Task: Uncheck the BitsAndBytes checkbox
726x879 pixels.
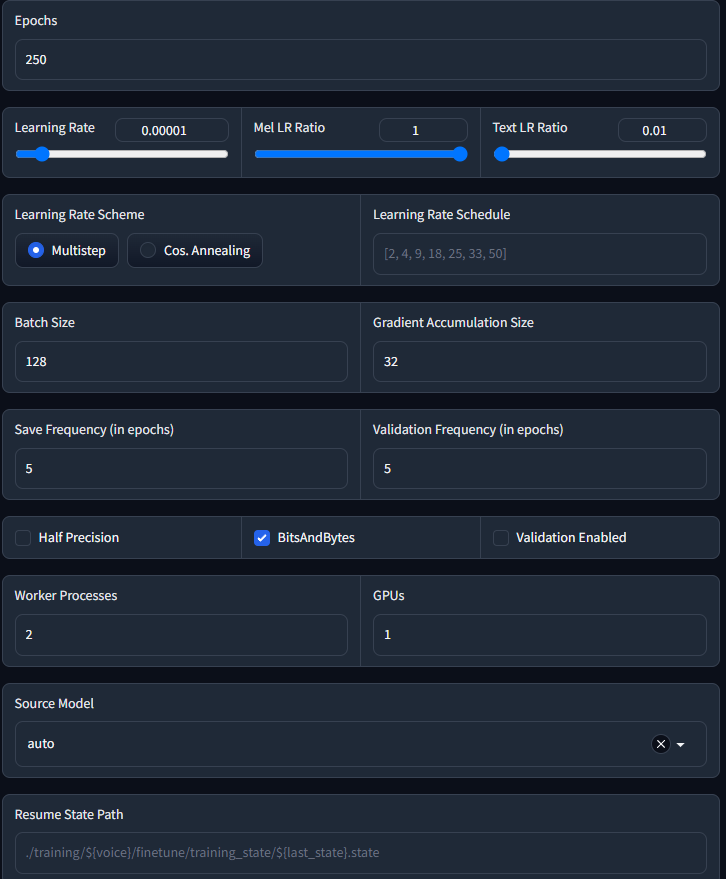Action: coord(262,538)
